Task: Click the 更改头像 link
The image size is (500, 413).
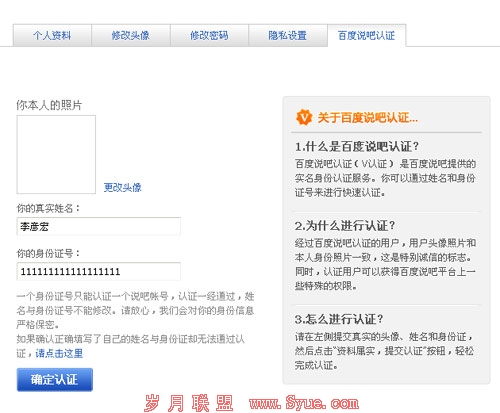Action: pos(122,187)
